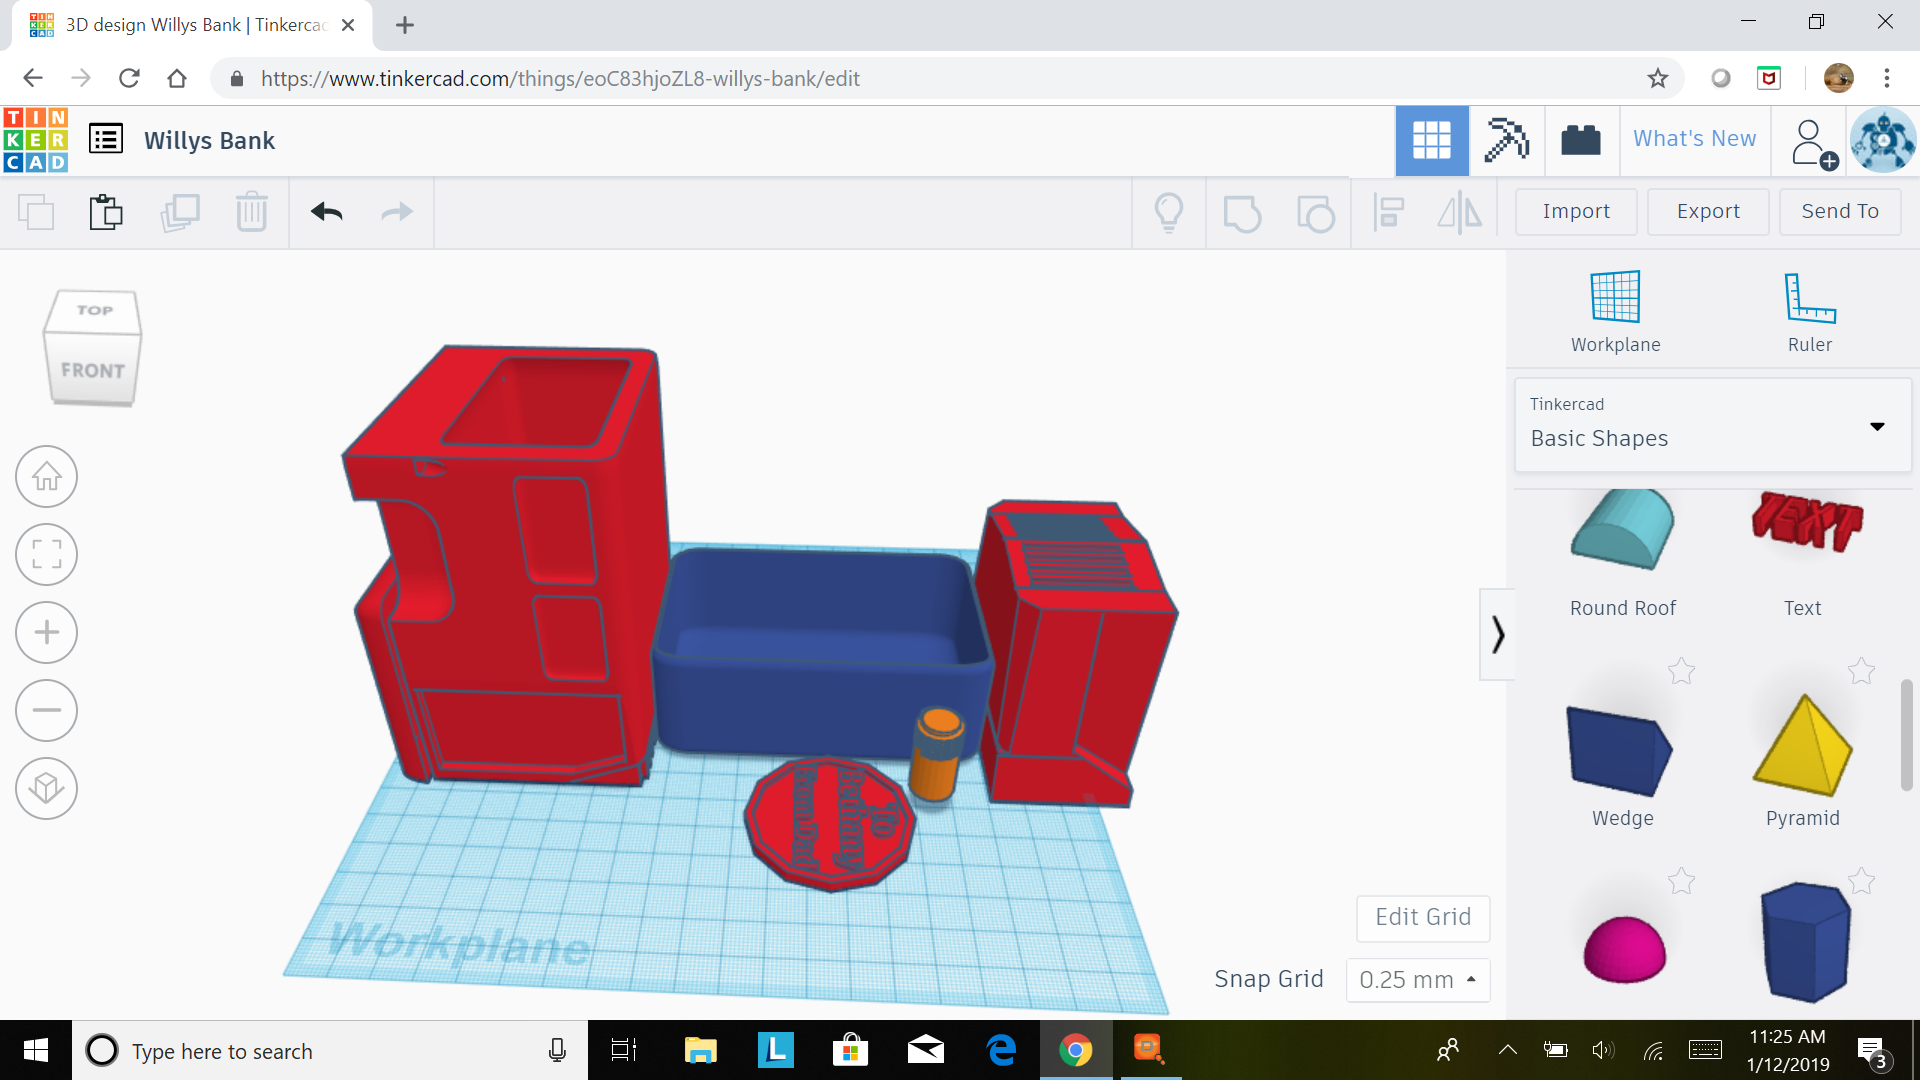Screen dimensions: 1920x1080
Task: Click the Edit Grid button
Action: pyautogui.click(x=1422, y=917)
